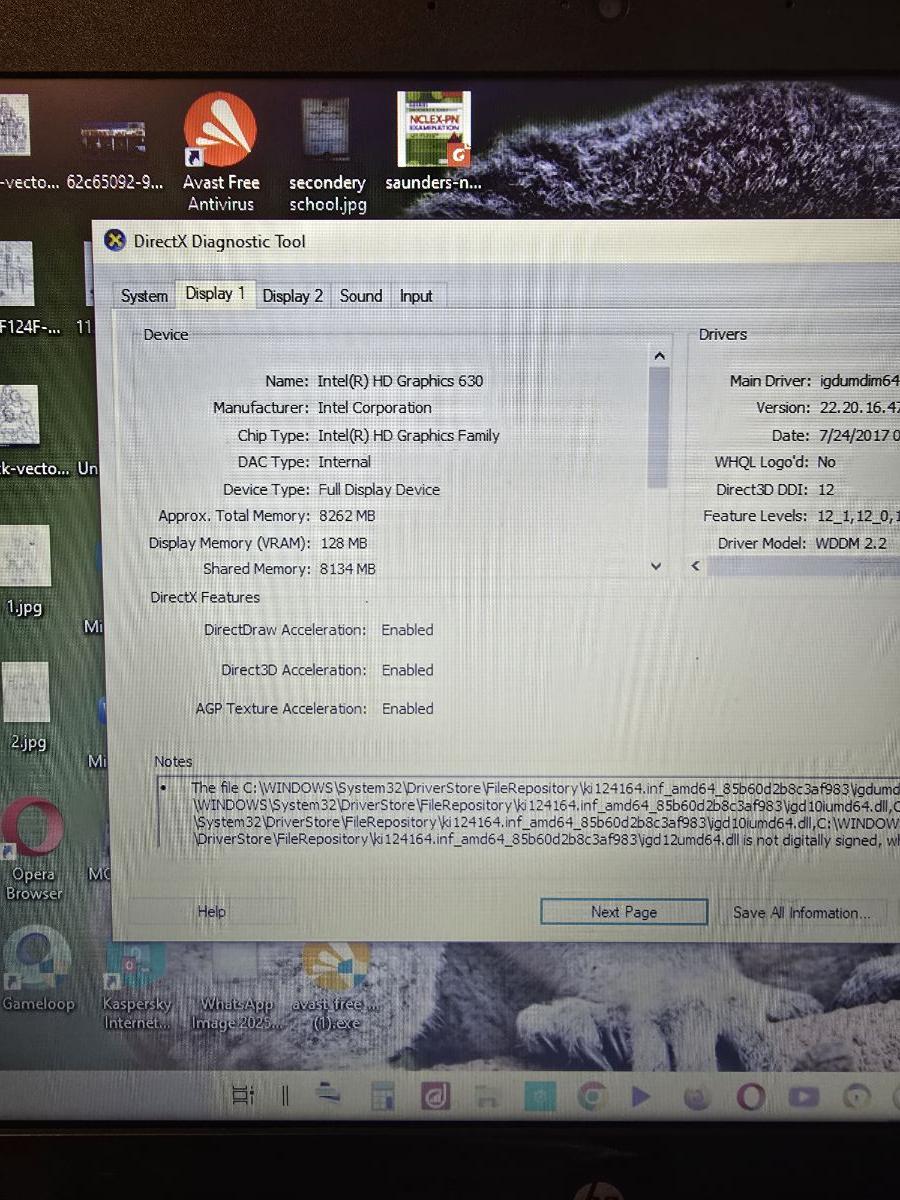Click AGP Texture Acceleration Enabled text

click(408, 708)
